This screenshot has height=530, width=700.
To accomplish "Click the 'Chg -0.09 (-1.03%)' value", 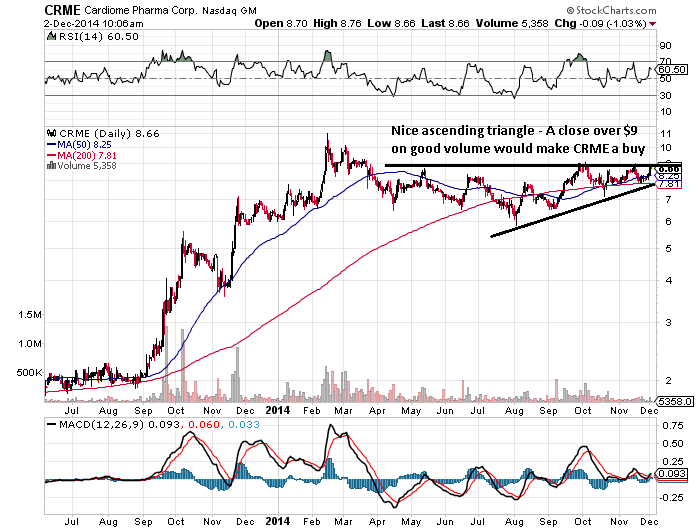I will point(600,24).
